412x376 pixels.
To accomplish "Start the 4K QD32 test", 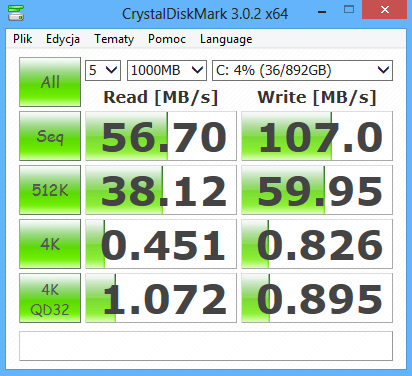I will 50,298.
